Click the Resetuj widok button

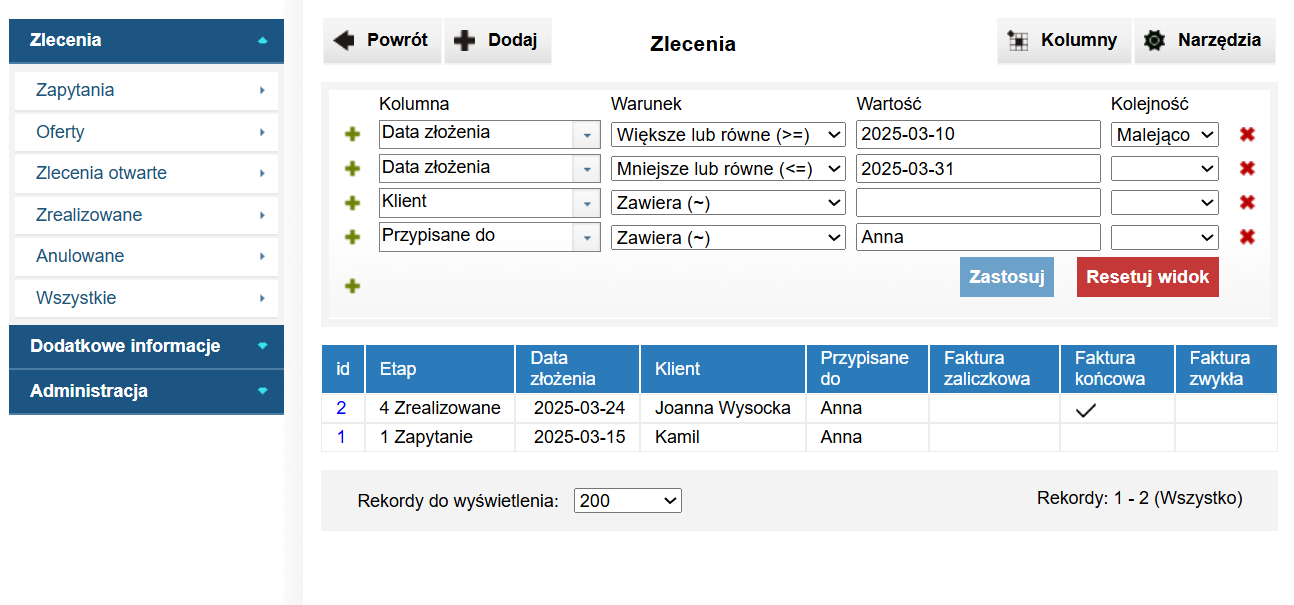pyautogui.click(x=1147, y=277)
